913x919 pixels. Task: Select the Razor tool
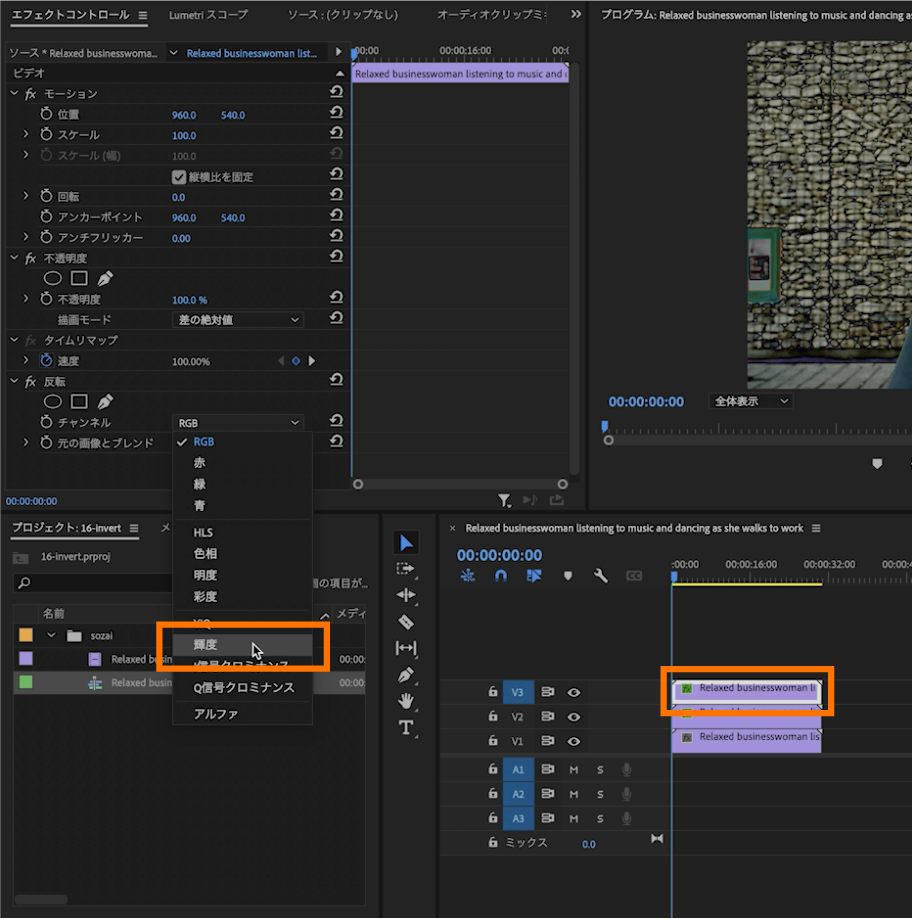406,622
